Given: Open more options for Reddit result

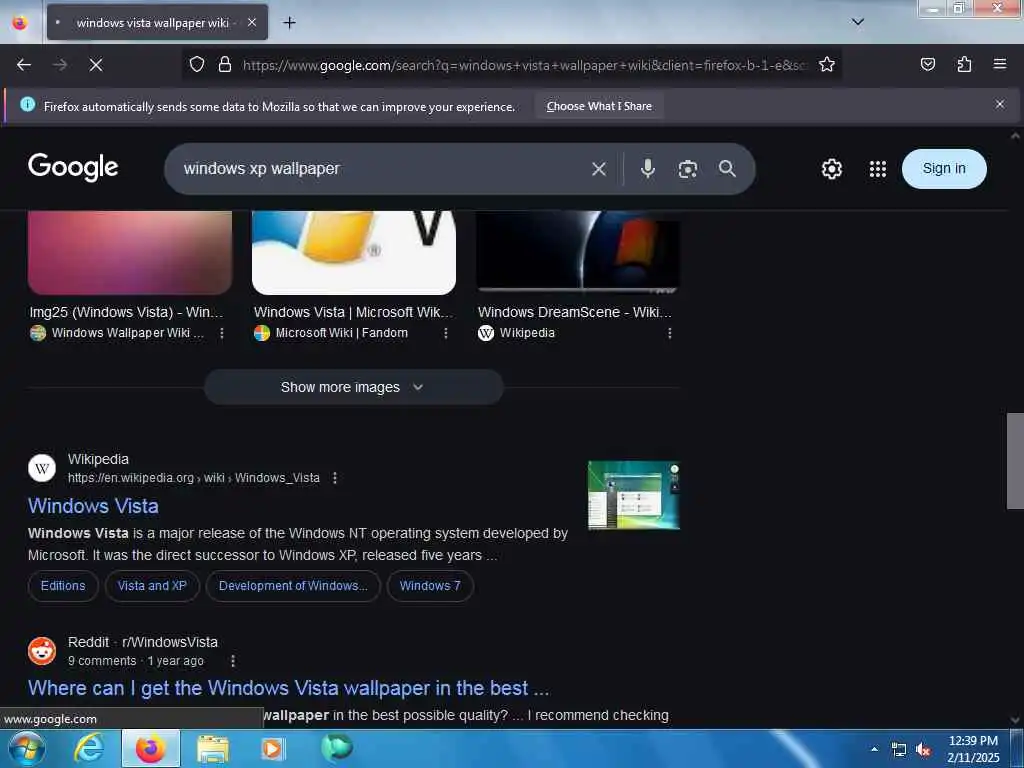Looking at the screenshot, I should [232, 661].
